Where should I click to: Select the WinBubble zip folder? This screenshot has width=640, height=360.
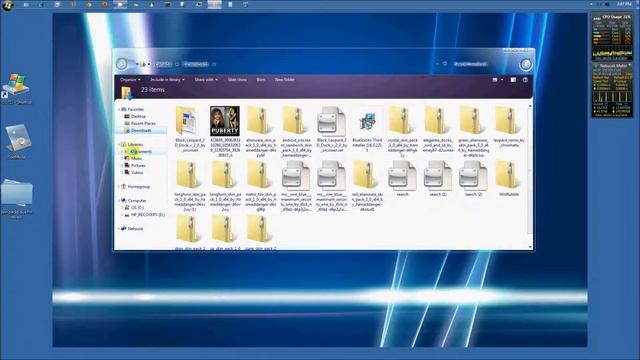click(508, 176)
